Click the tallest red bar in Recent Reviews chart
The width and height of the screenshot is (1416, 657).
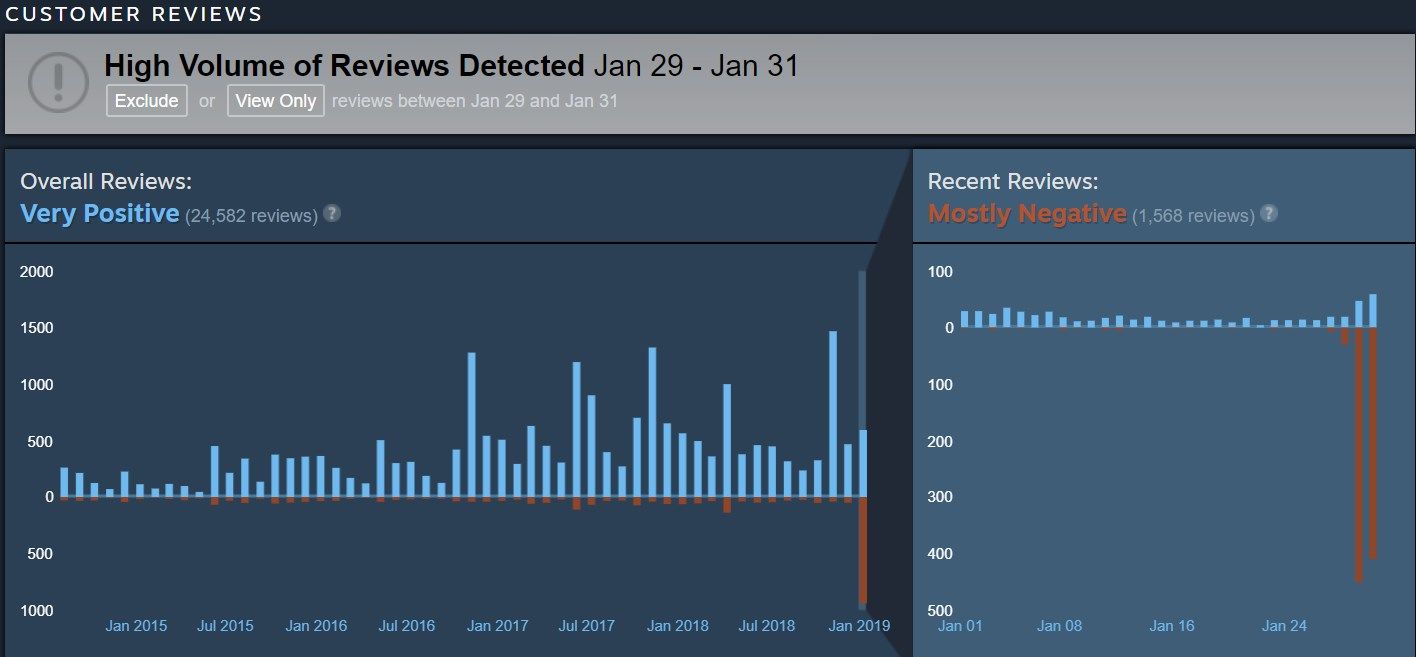(x=1359, y=455)
